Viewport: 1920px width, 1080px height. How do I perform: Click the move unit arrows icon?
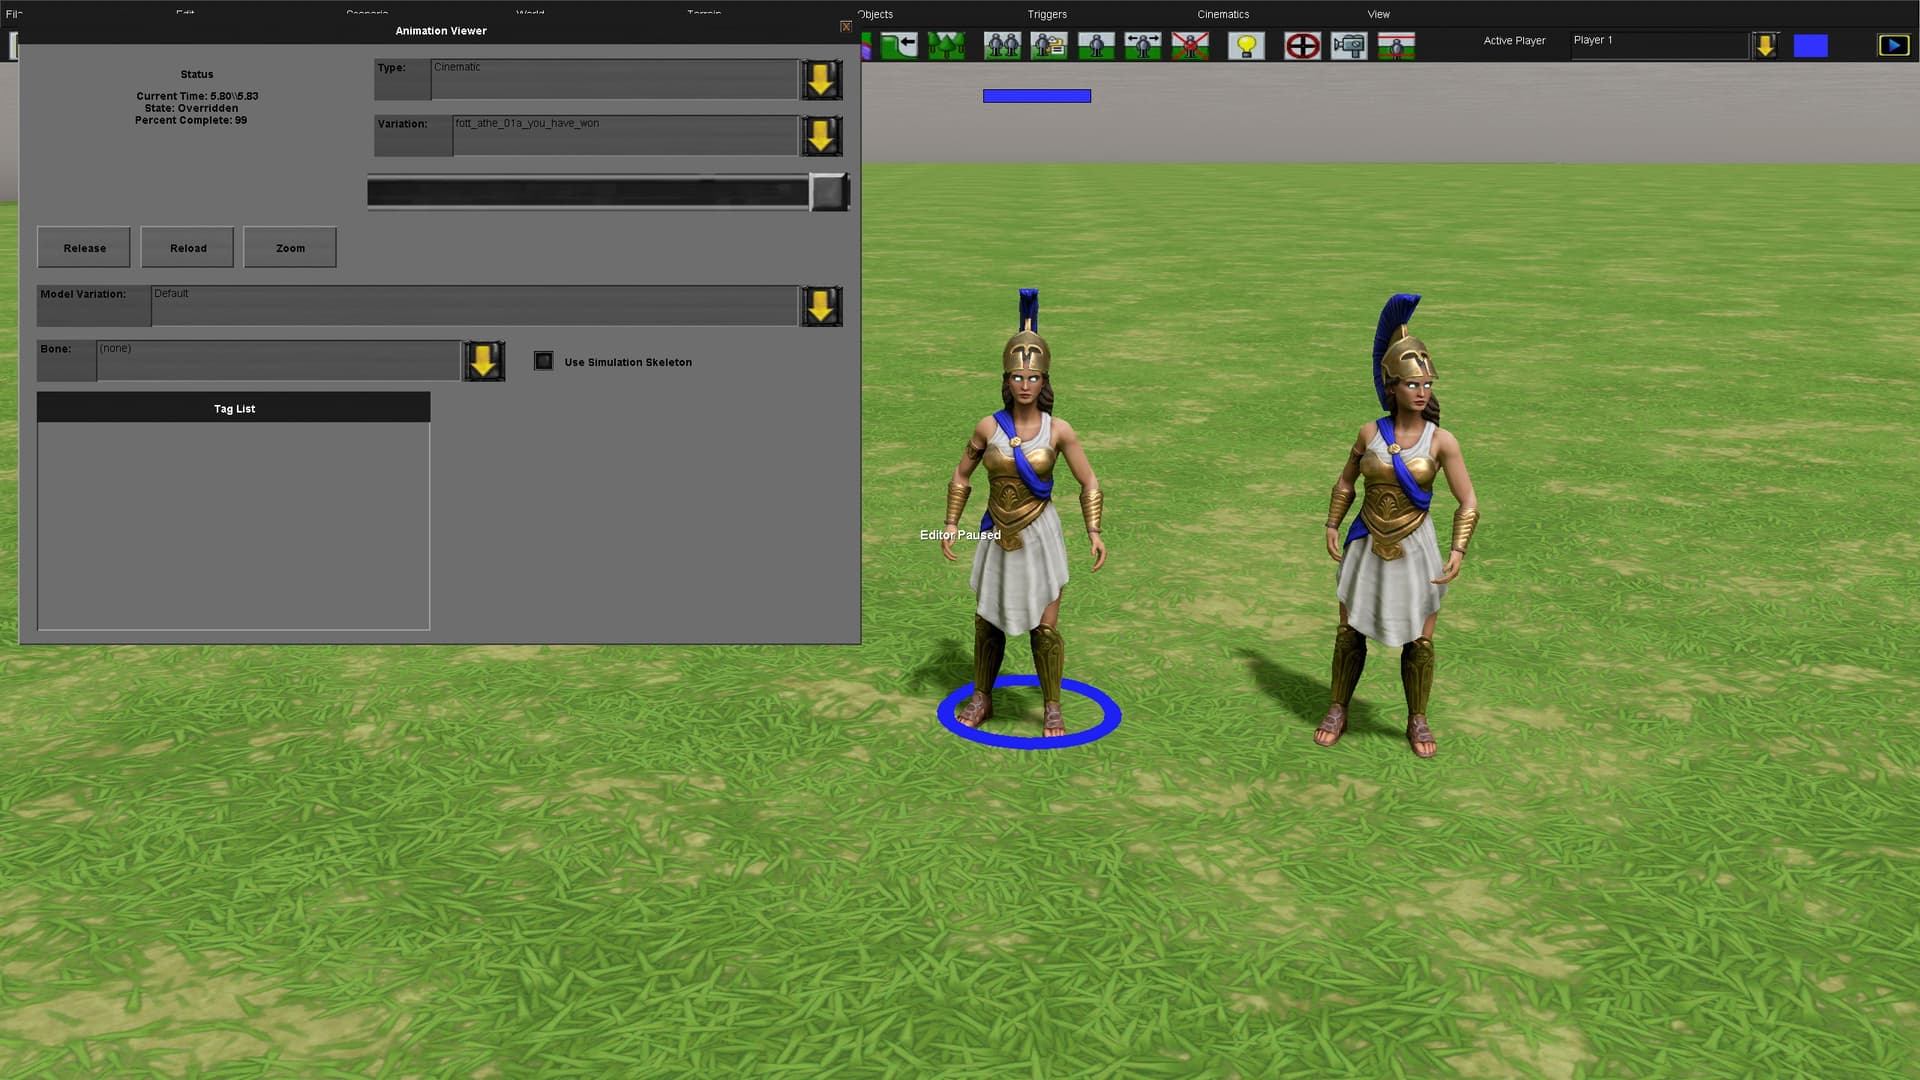[x=1143, y=46]
